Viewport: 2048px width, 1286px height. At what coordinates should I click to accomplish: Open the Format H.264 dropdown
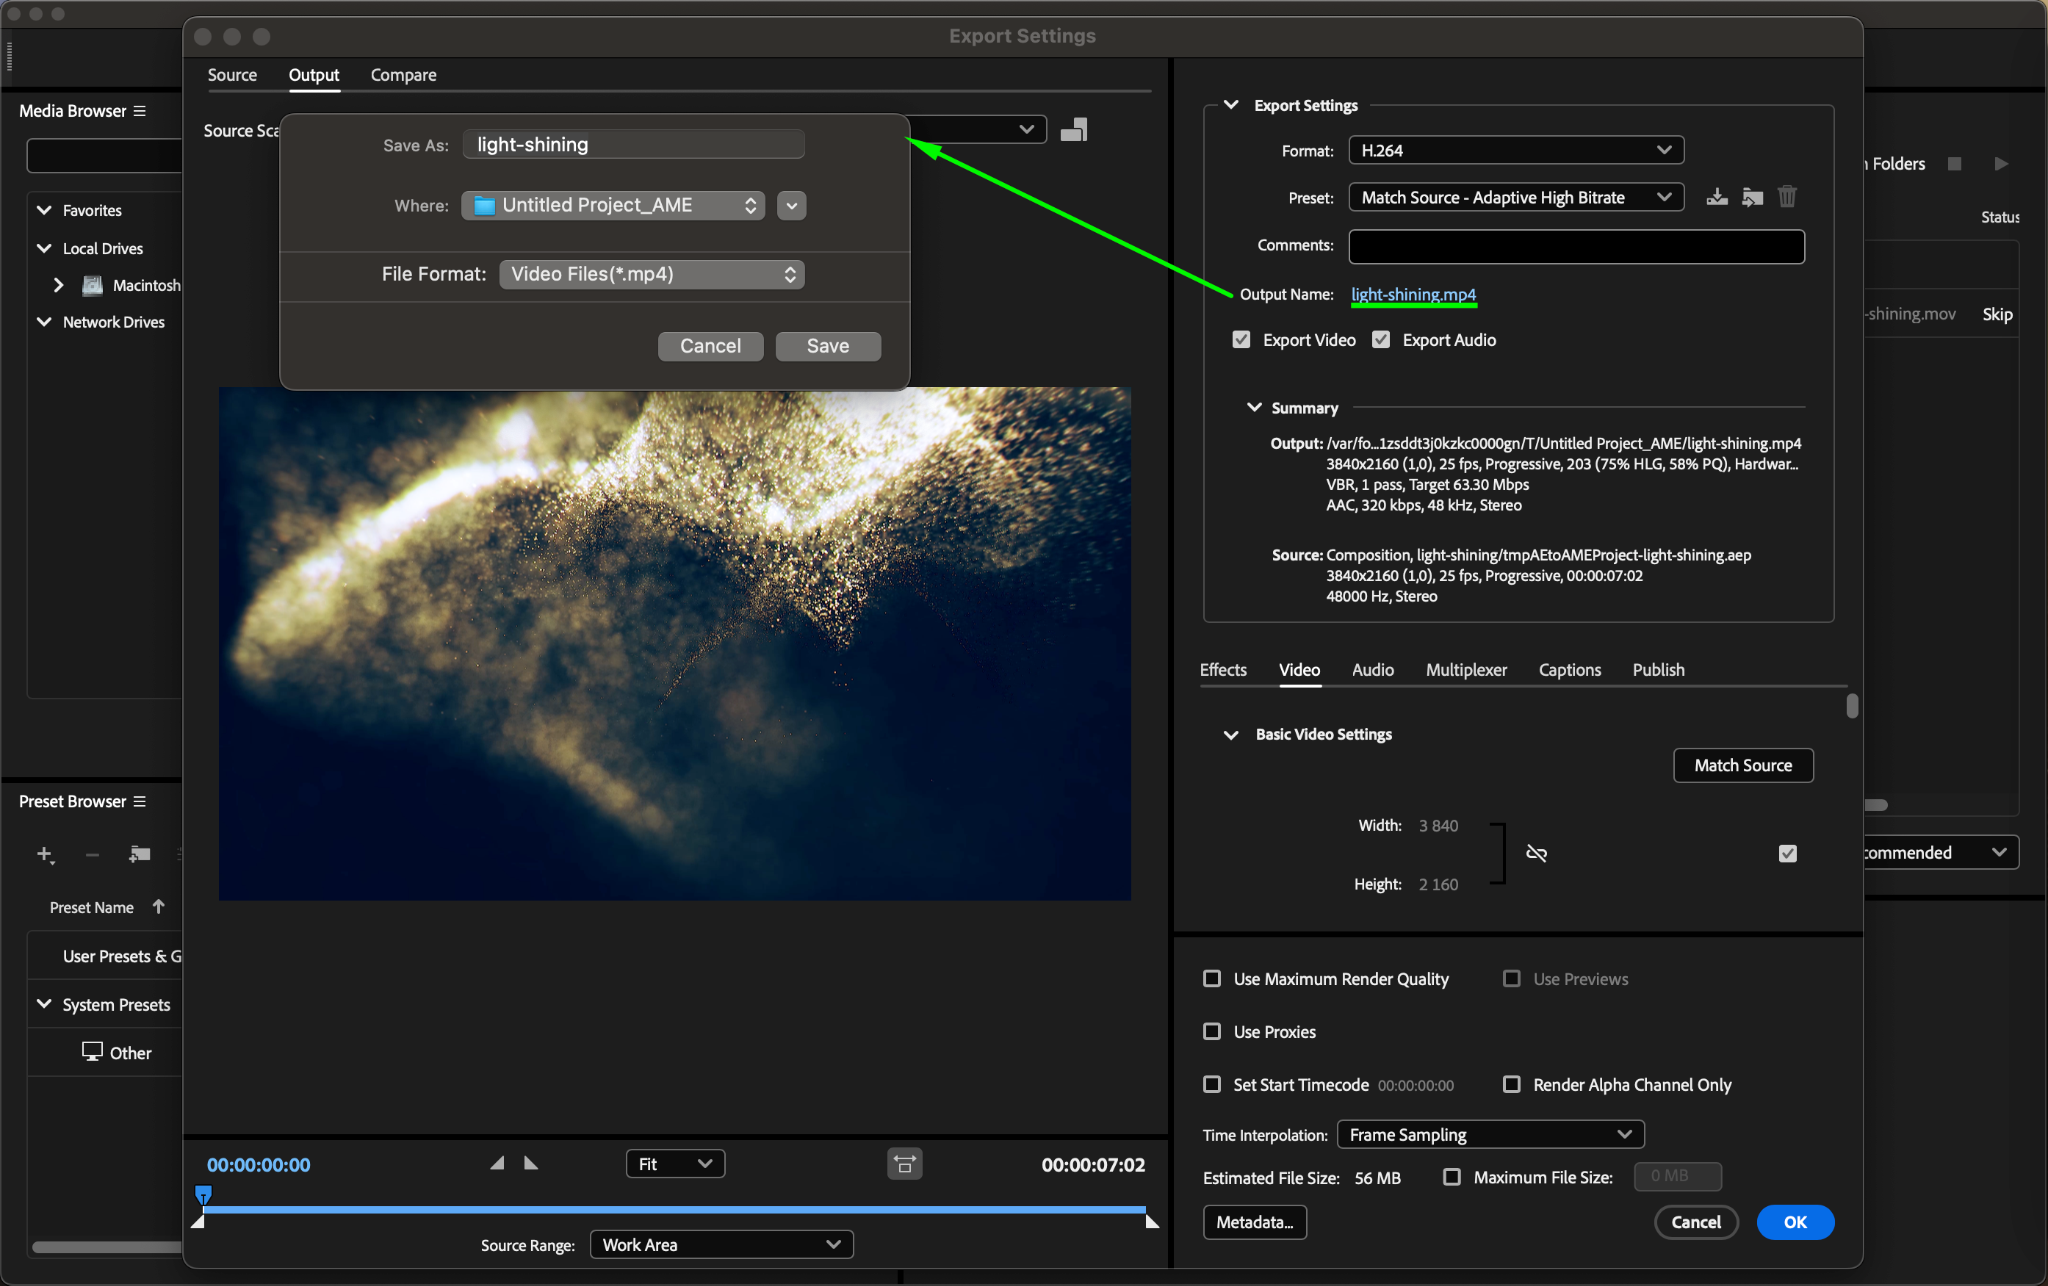tap(1515, 150)
